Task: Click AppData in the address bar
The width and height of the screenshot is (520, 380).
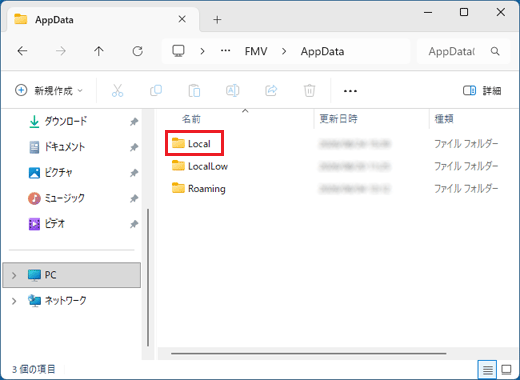Action: [x=322, y=51]
